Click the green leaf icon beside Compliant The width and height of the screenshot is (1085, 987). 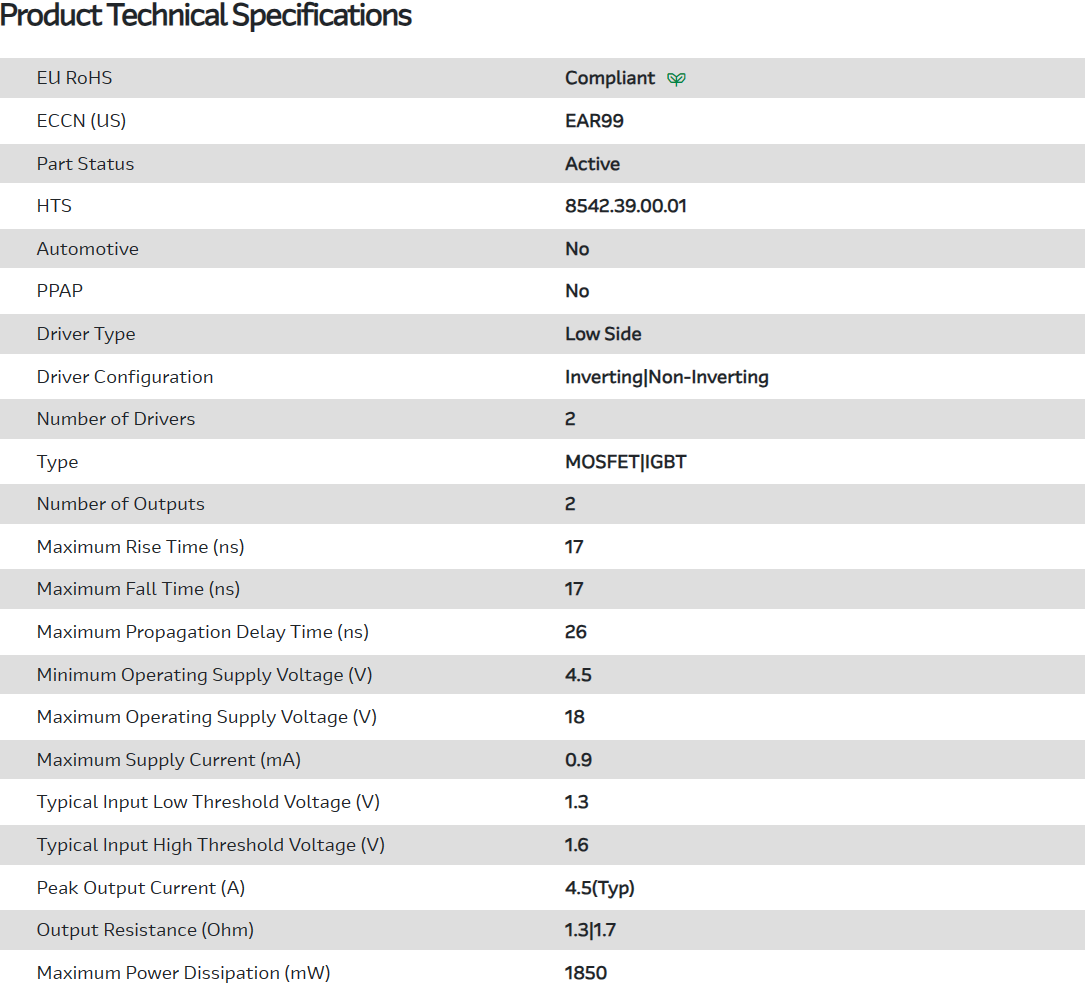pos(677,79)
